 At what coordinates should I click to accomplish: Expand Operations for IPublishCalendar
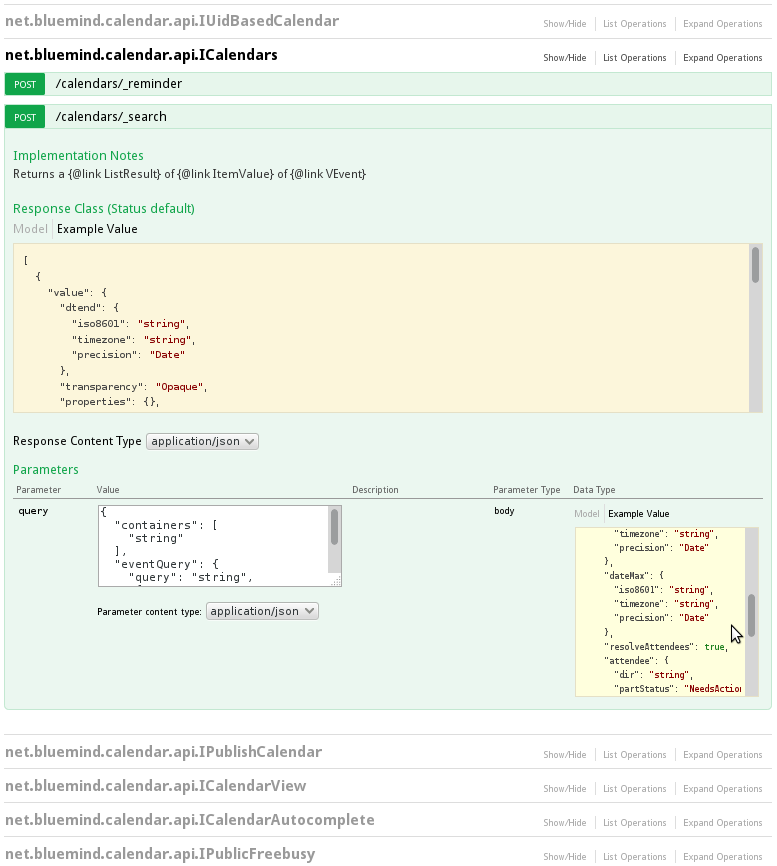click(722, 755)
